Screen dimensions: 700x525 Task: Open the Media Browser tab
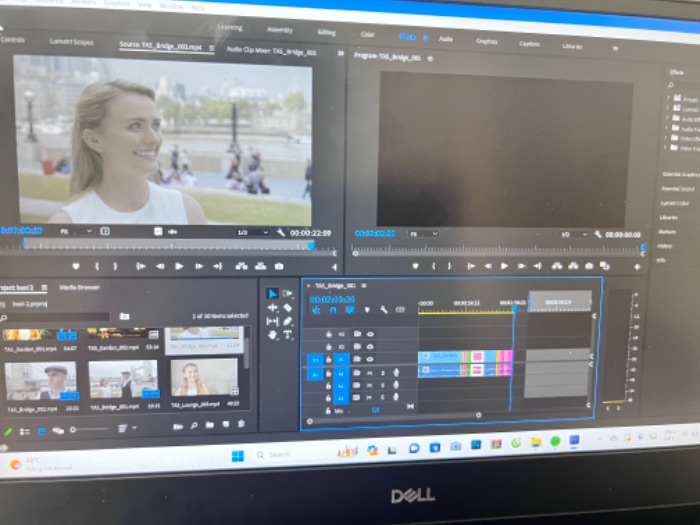pos(79,288)
